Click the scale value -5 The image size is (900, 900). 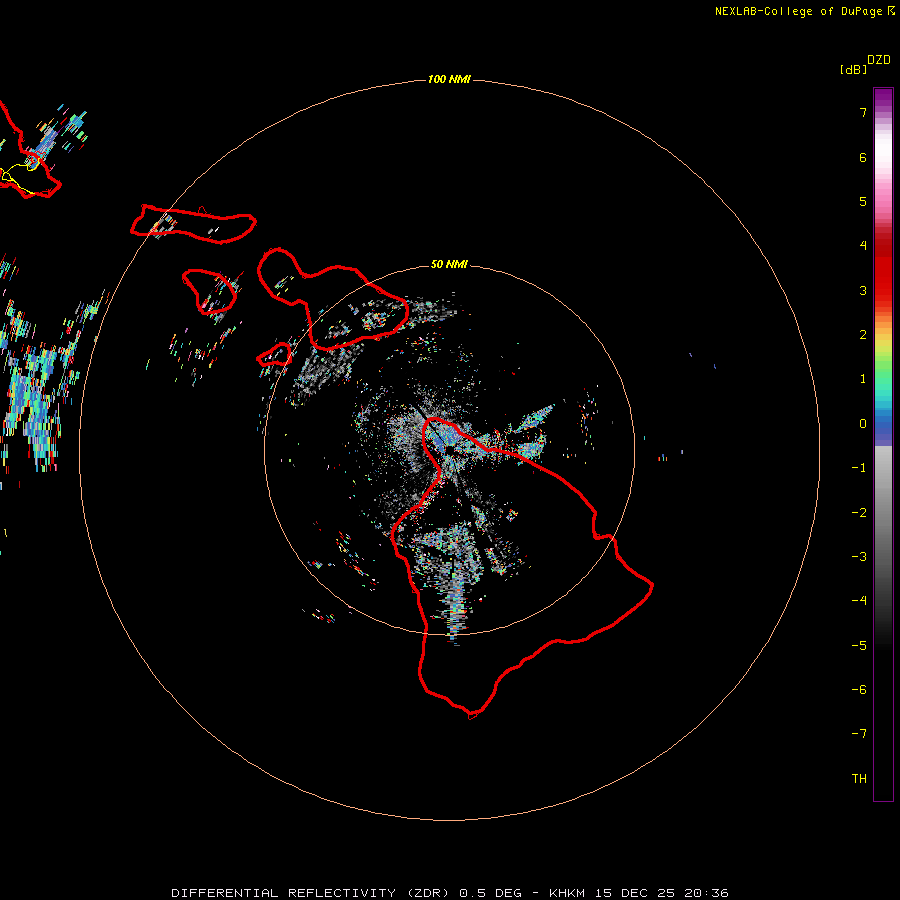[859, 646]
